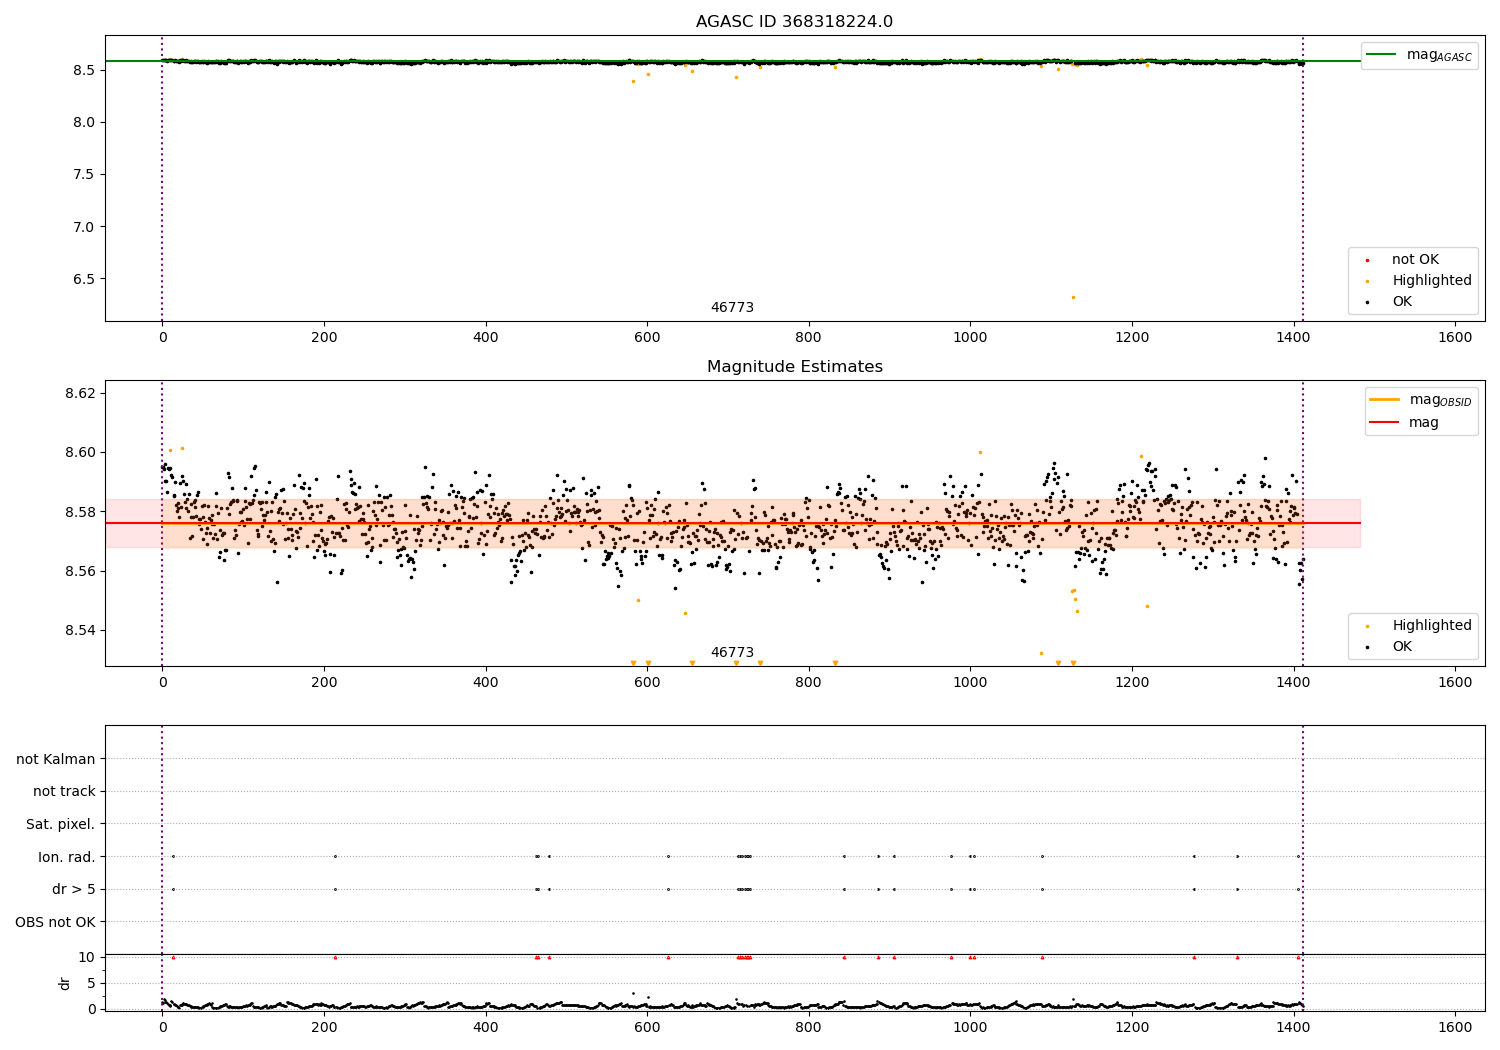Click the green mag AGASC legend entry
This screenshot has width=1500, height=1050.
click(1419, 55)
